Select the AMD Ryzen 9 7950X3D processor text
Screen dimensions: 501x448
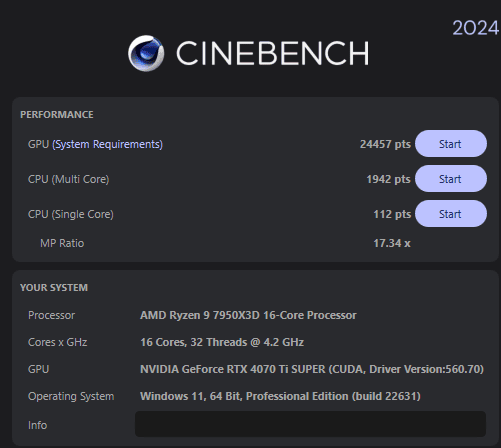[x=248, y=315]
